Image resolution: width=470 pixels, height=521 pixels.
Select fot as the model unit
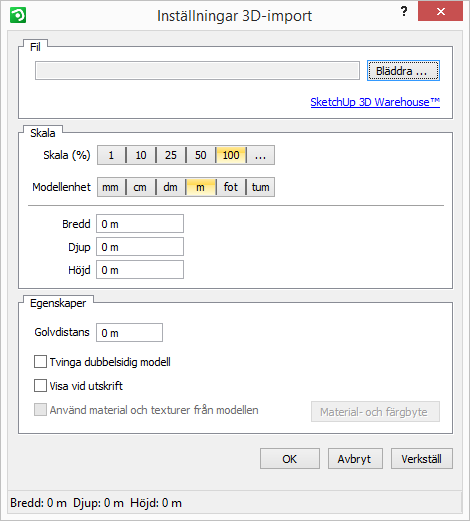pos(231,187)
